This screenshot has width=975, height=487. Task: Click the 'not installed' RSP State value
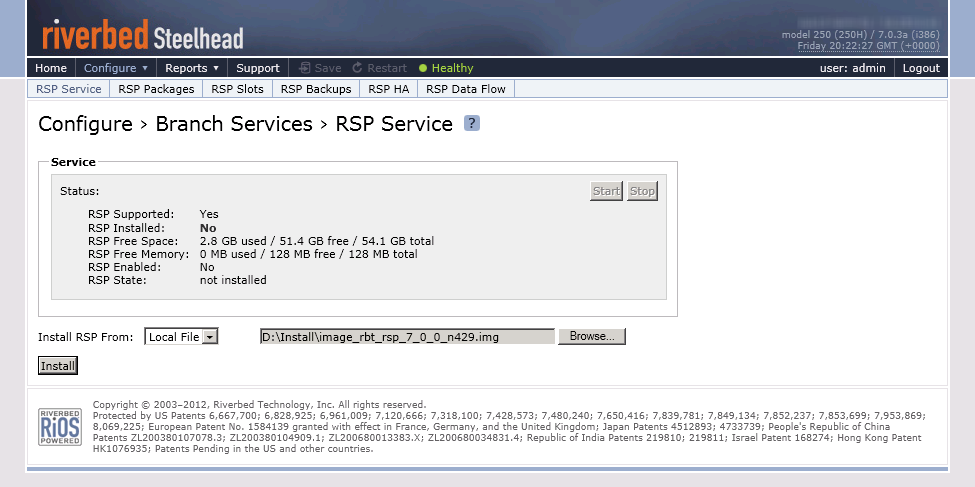point(233,280)
